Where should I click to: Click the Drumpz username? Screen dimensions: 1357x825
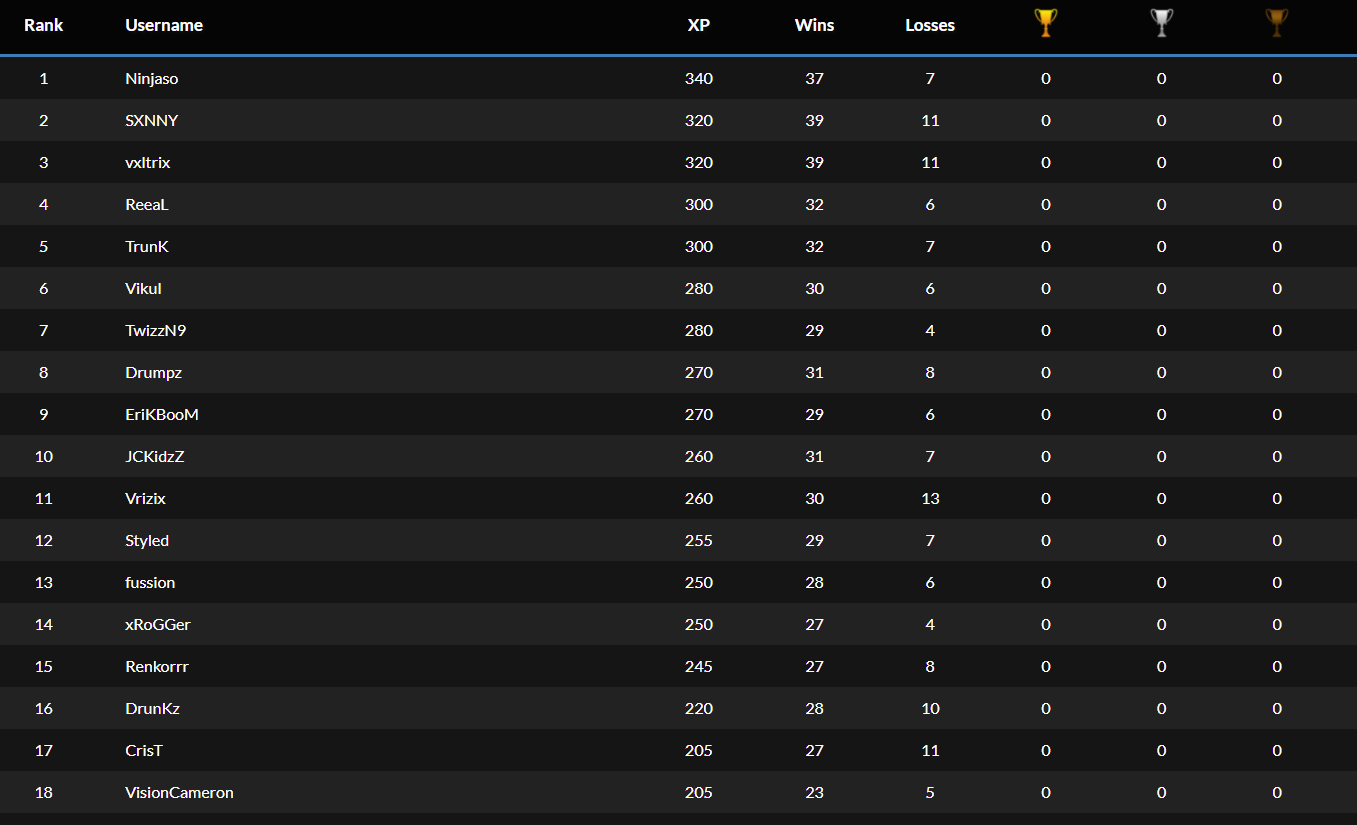point(154,372)
